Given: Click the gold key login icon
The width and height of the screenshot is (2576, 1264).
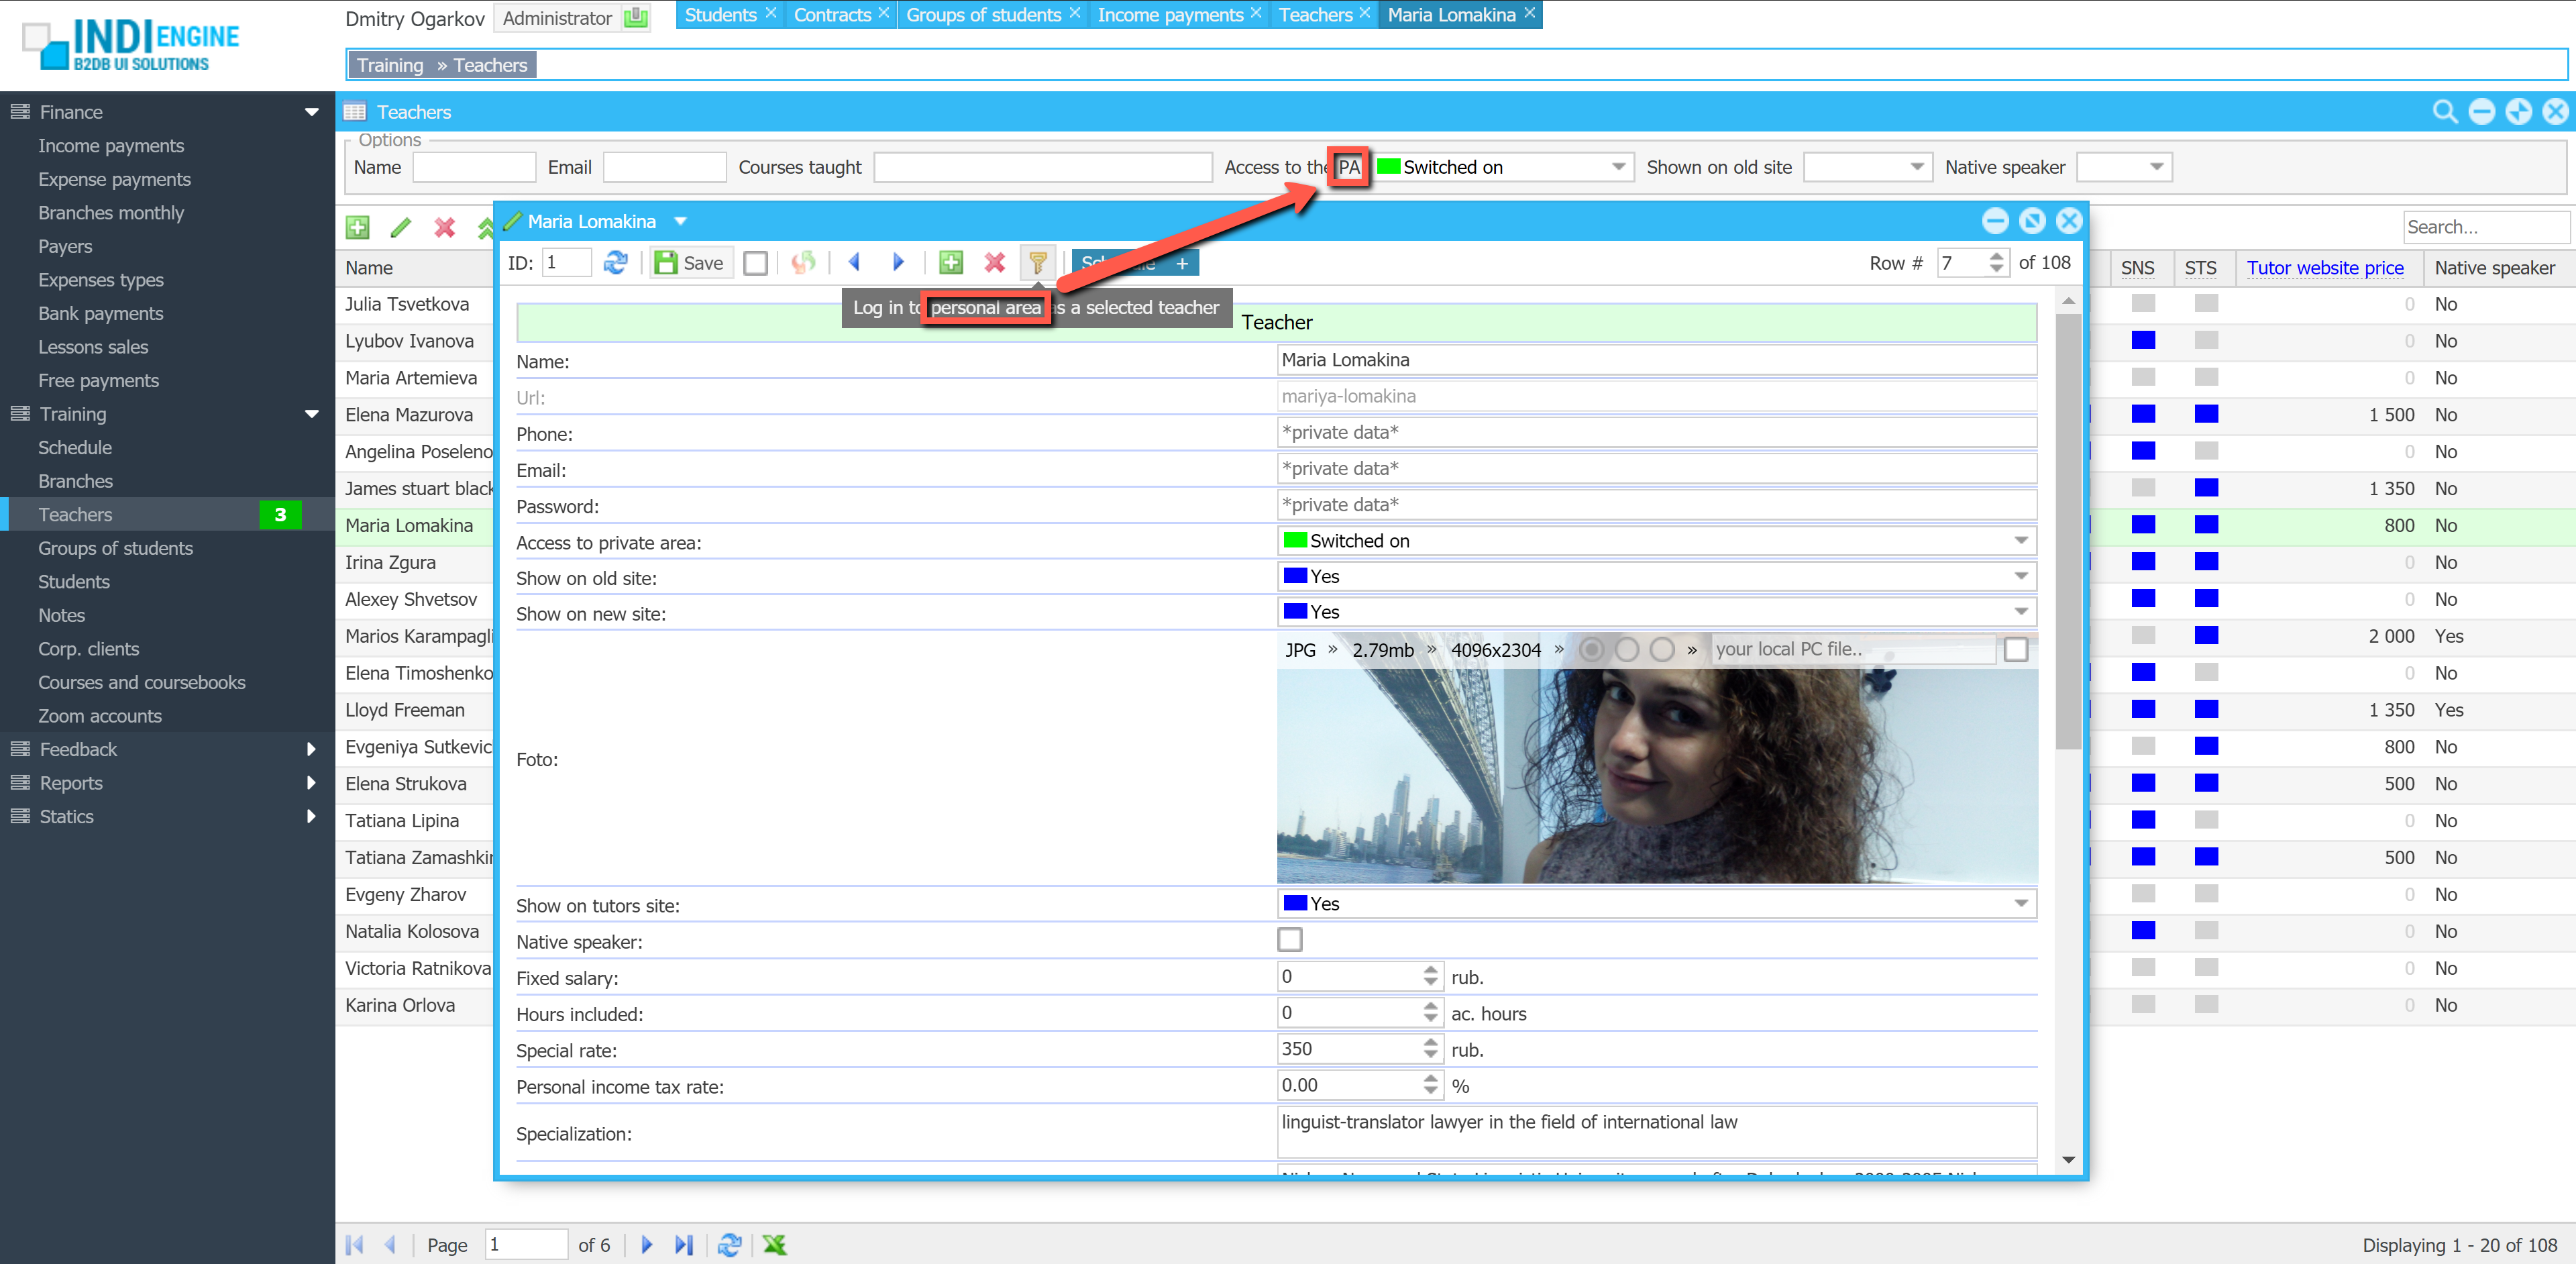Looking at the screenshot, I should [1038, 263].
